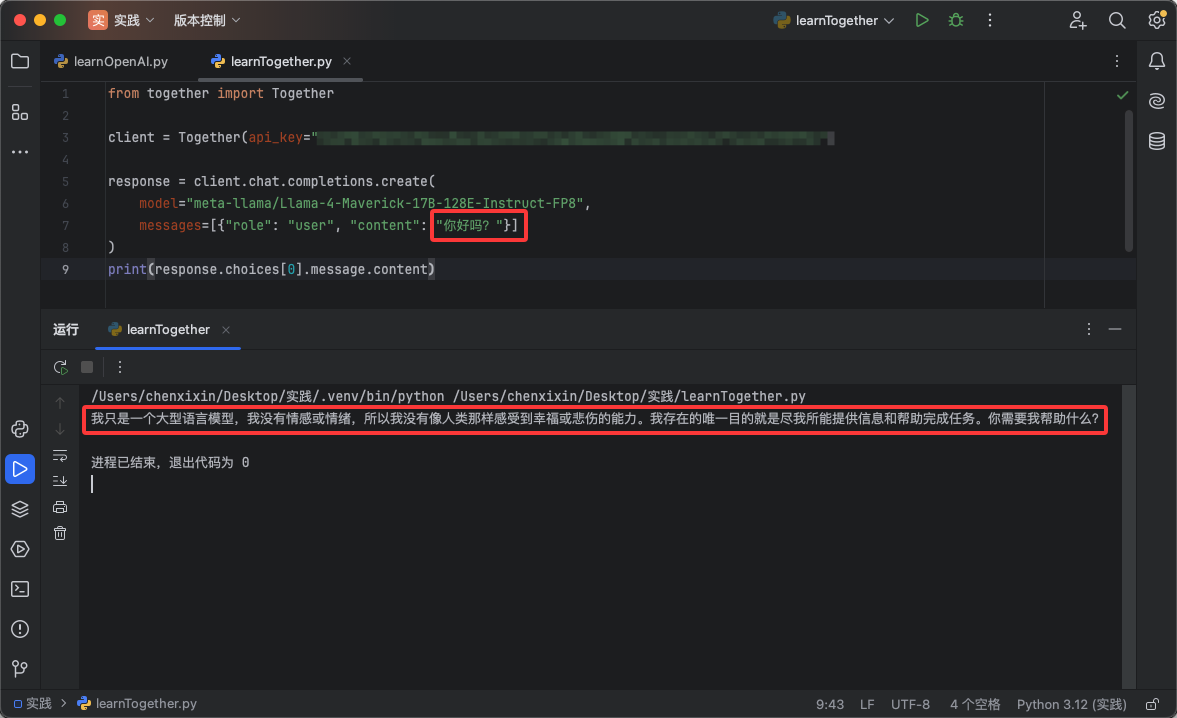This screenshot has height=718, width=1177.
Task: Open the Python Packages layers icon
Action: [x=20, y=509]
